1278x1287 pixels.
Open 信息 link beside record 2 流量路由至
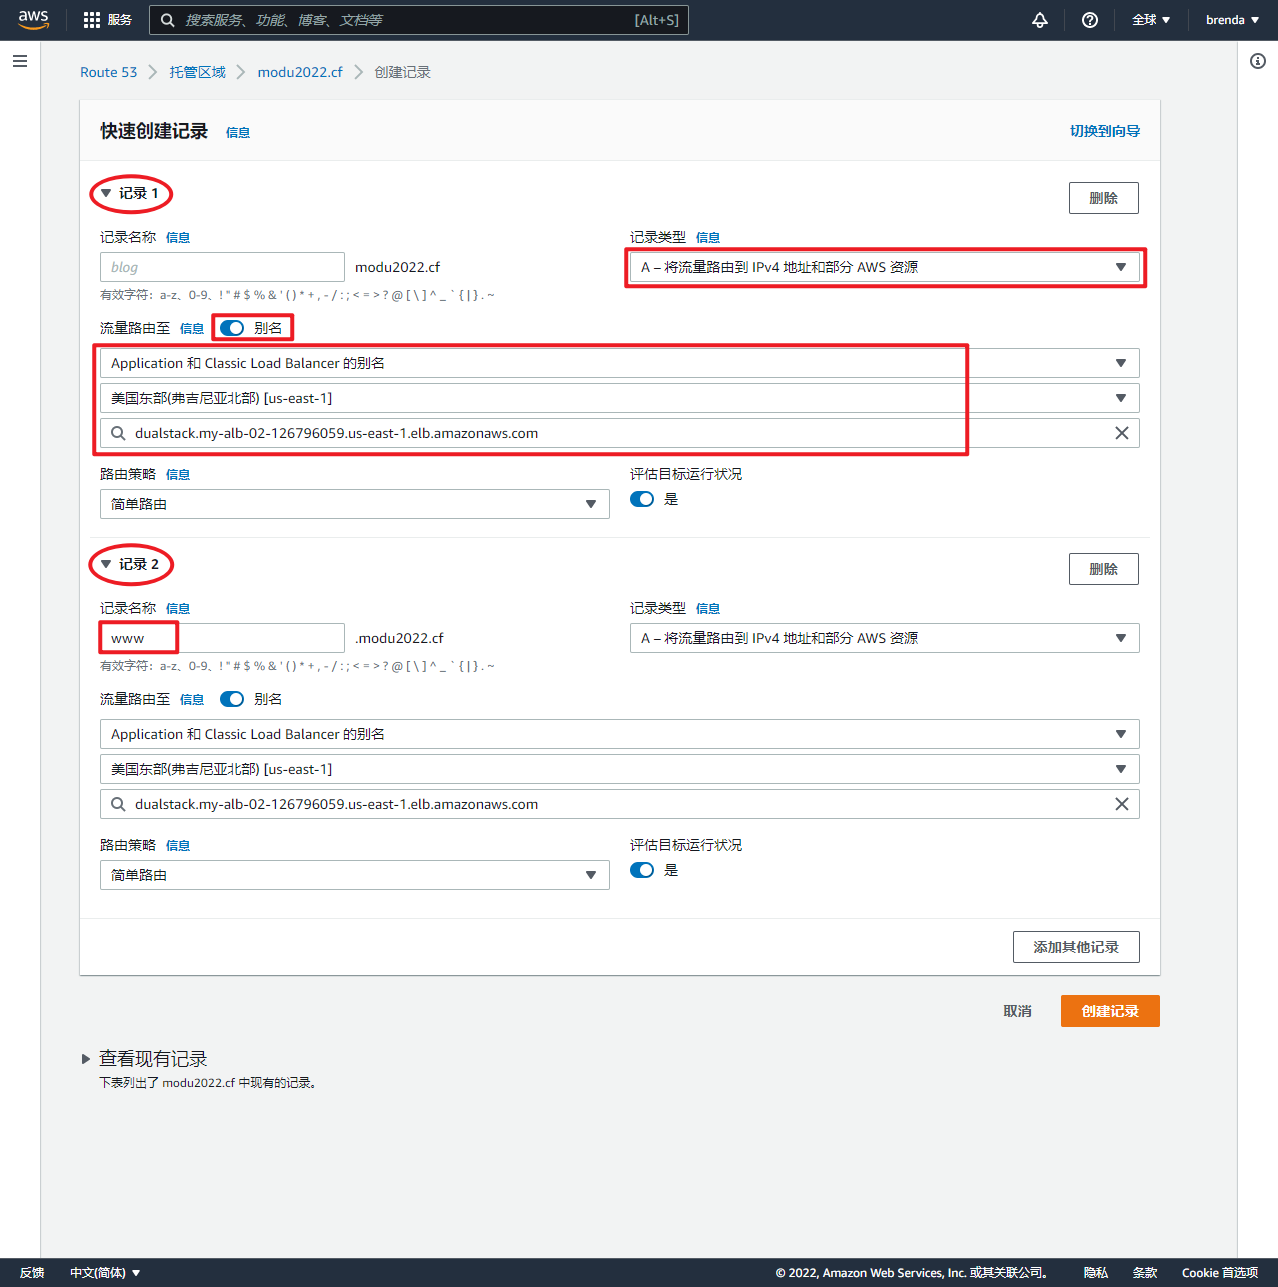(192, 700)
